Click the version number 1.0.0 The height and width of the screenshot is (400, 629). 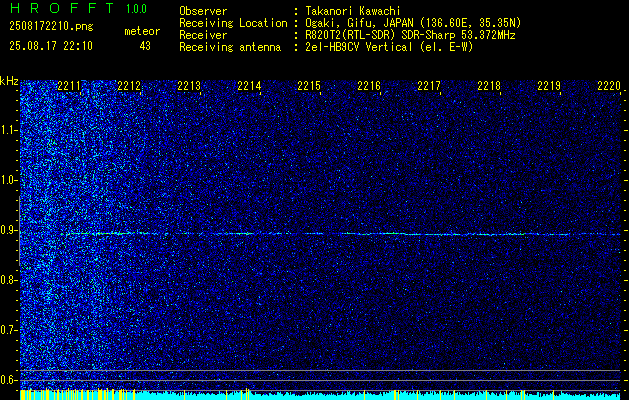tap(136, 8)
